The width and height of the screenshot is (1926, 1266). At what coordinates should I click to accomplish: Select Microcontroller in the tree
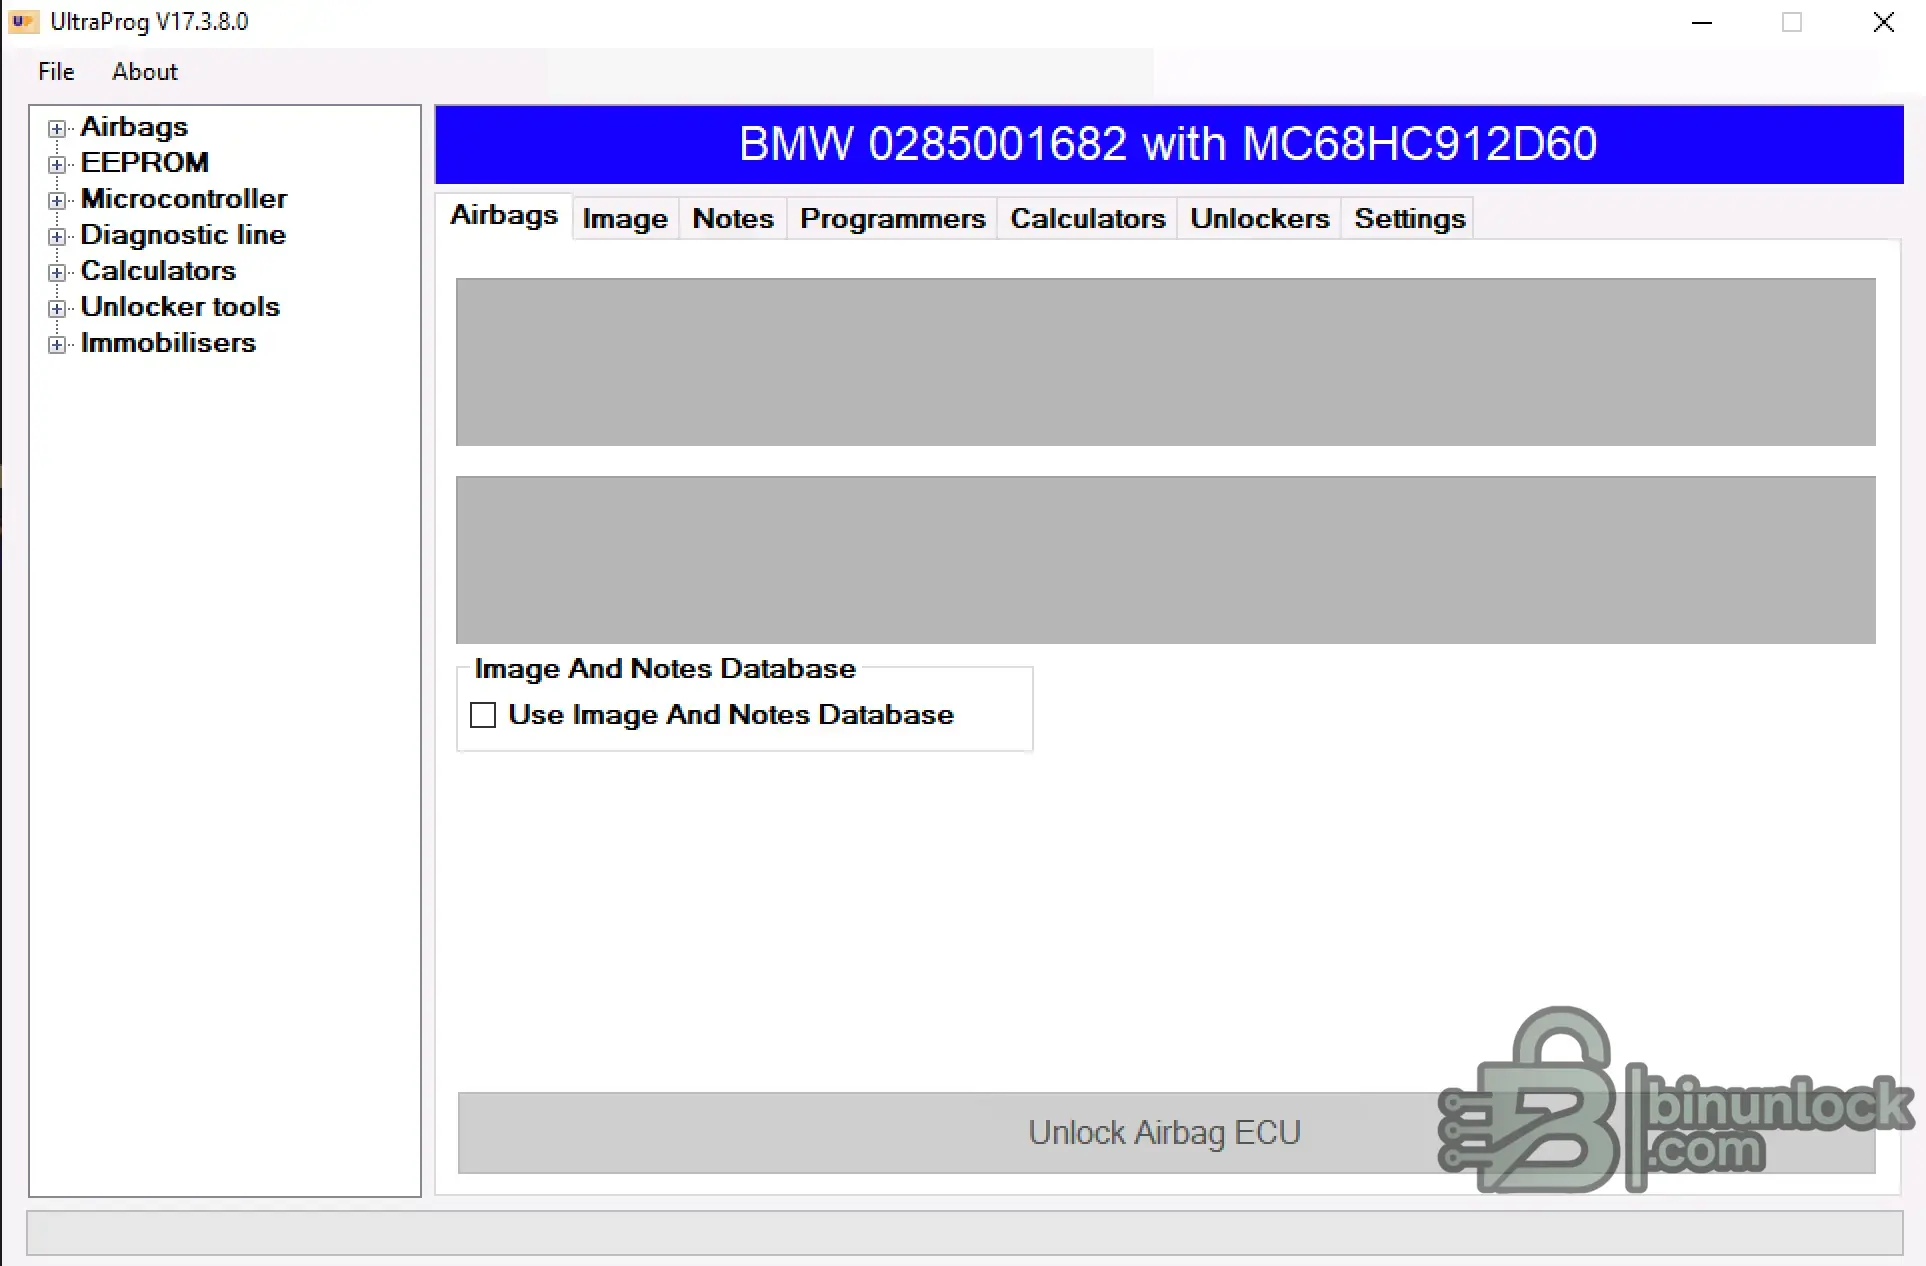tap(184, 199)
